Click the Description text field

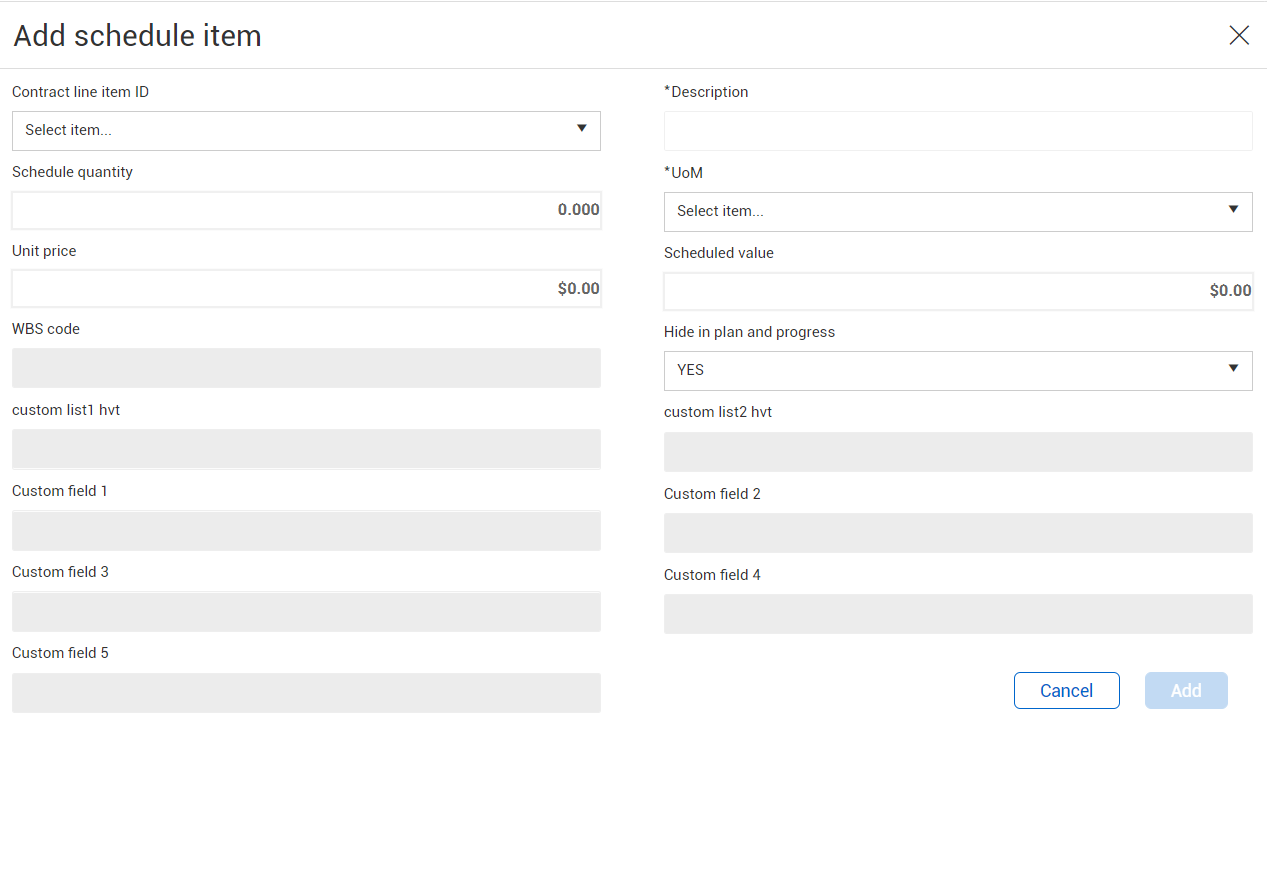click(958, 131)
